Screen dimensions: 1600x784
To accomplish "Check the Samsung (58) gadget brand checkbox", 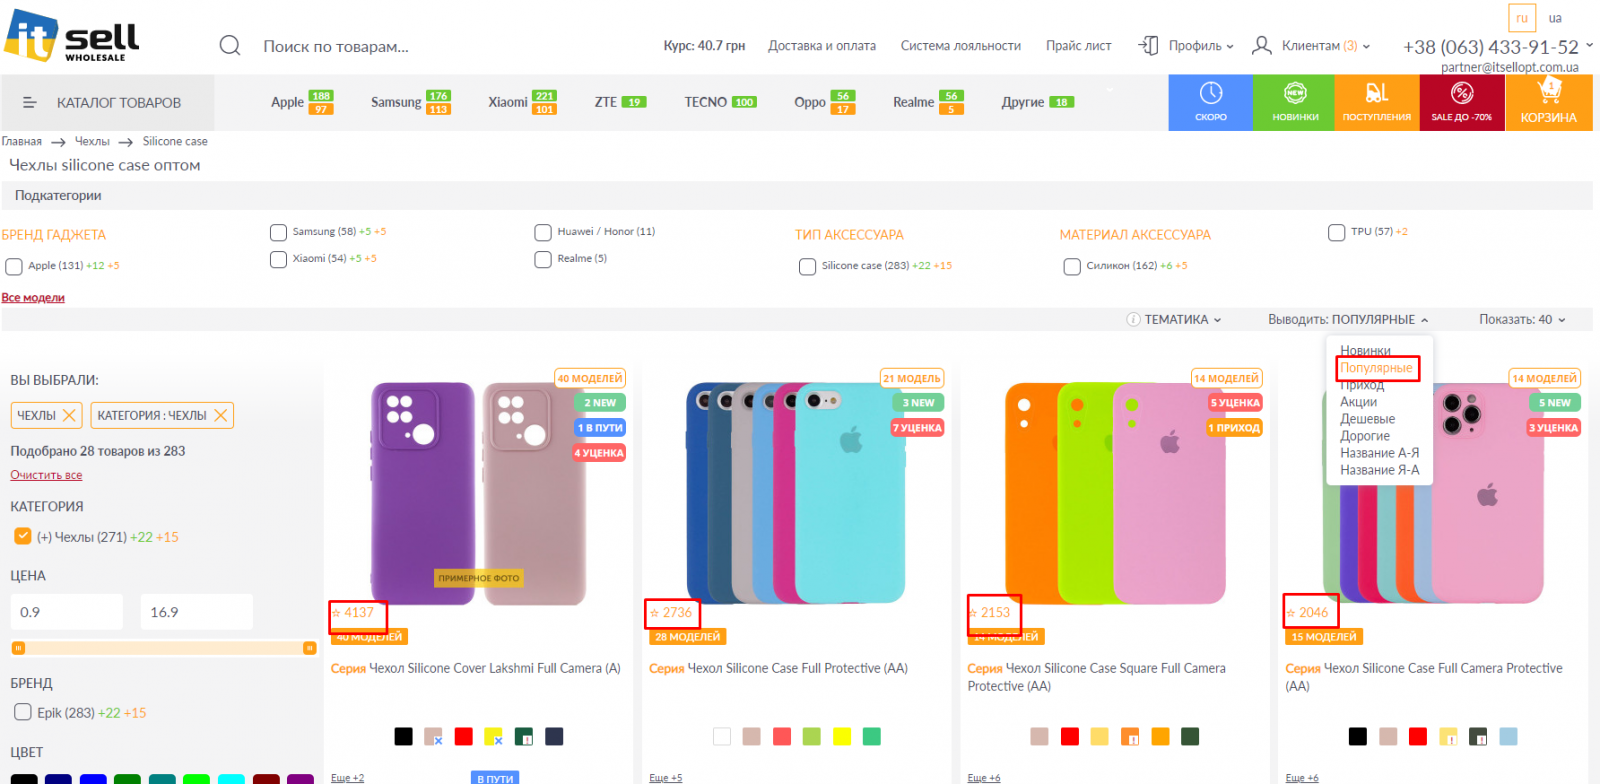I will pos(278,233).
